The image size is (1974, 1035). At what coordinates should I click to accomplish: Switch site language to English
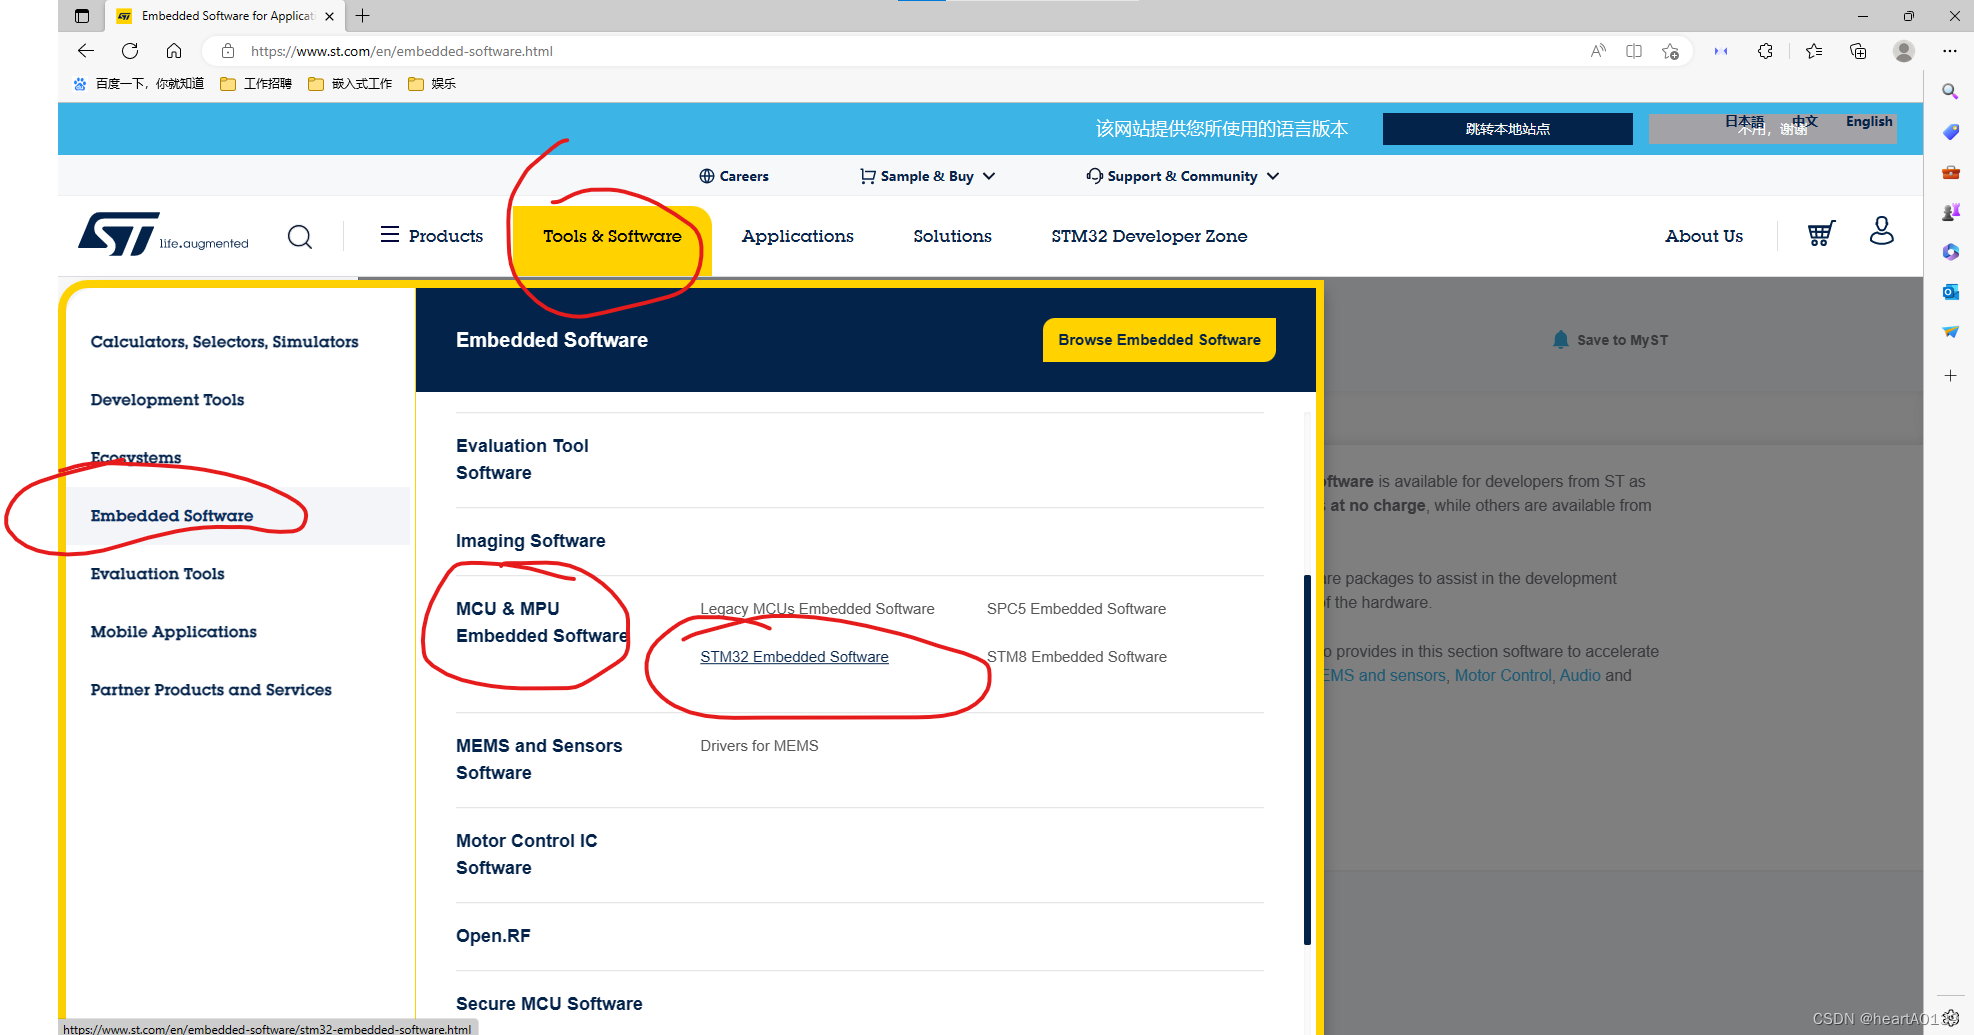[x=1868, y=121]
